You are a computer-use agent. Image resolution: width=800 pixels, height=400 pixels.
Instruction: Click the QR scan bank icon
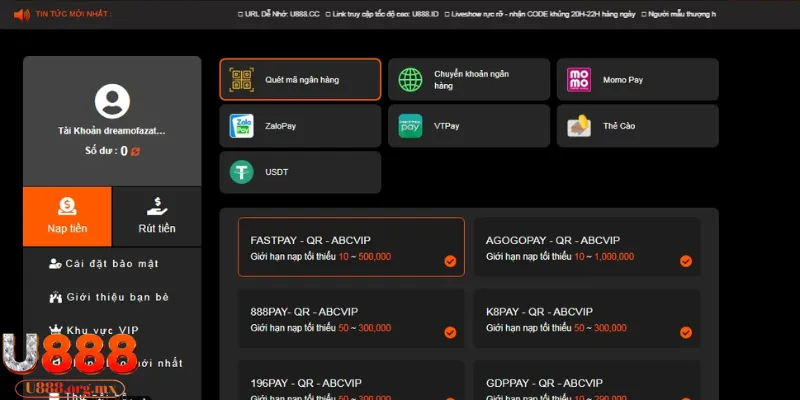[x=241, y=79]
